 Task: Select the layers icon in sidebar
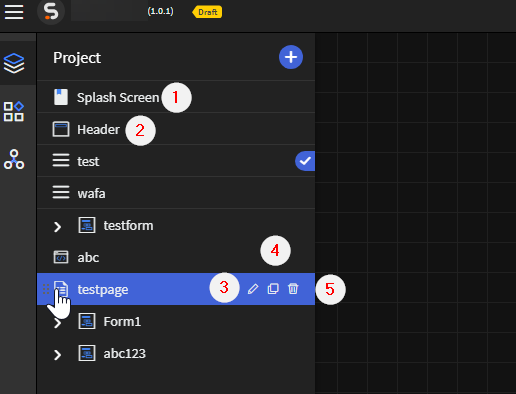(14, 63)
